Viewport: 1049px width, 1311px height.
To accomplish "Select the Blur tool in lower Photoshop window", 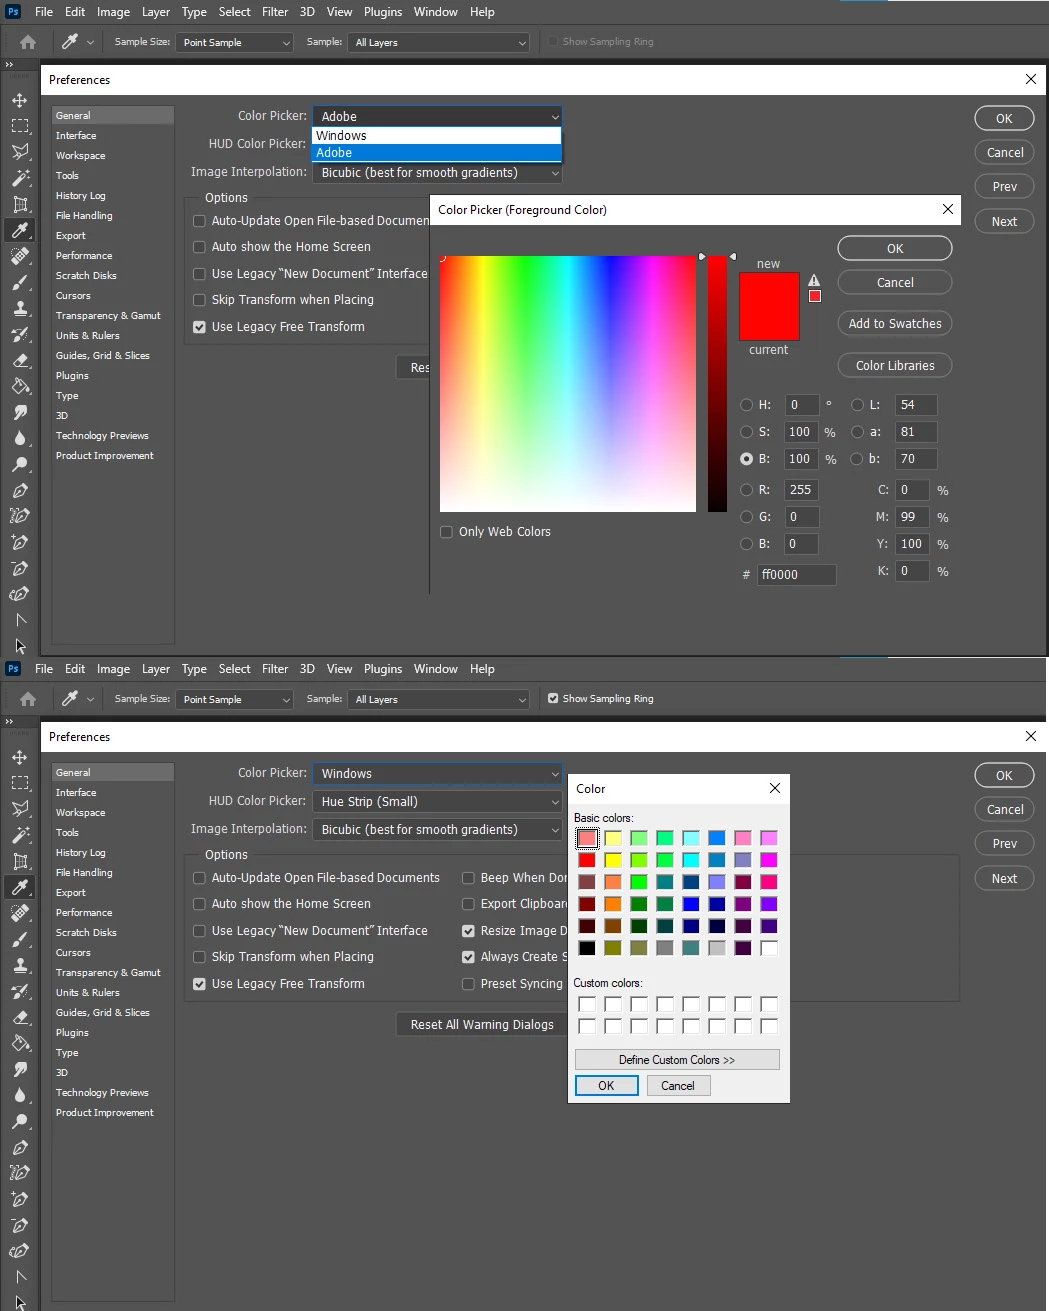I will pos(20,1095).
